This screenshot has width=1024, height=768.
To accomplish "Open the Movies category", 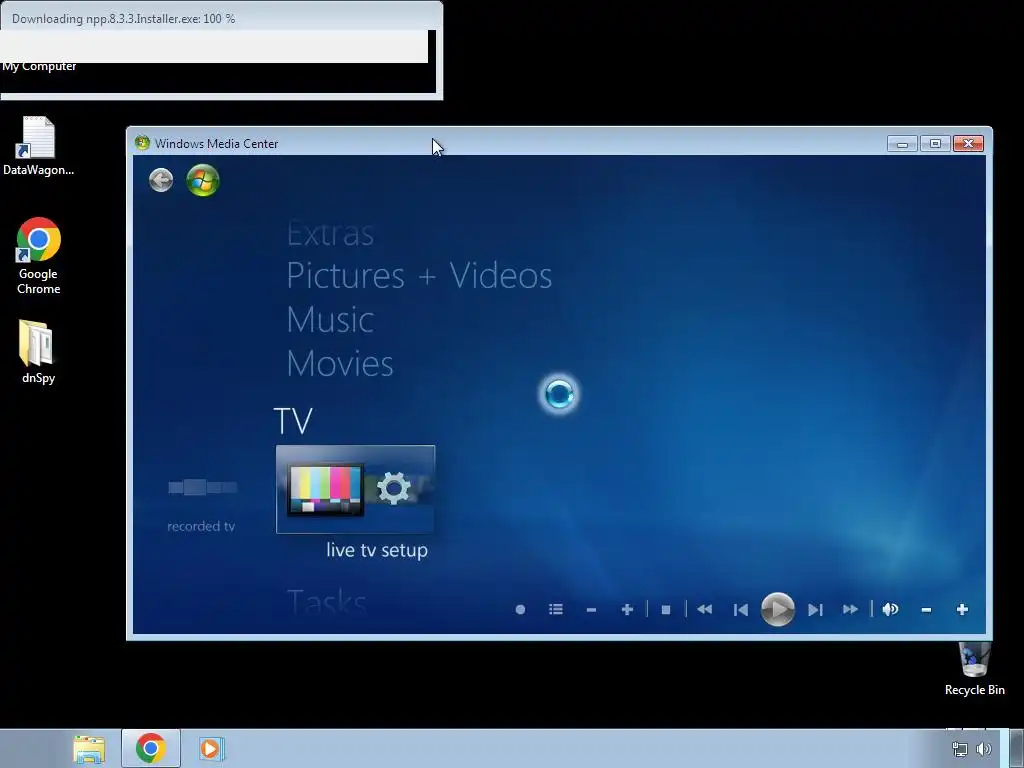I will pyautogui.click(x=340, y=364).
